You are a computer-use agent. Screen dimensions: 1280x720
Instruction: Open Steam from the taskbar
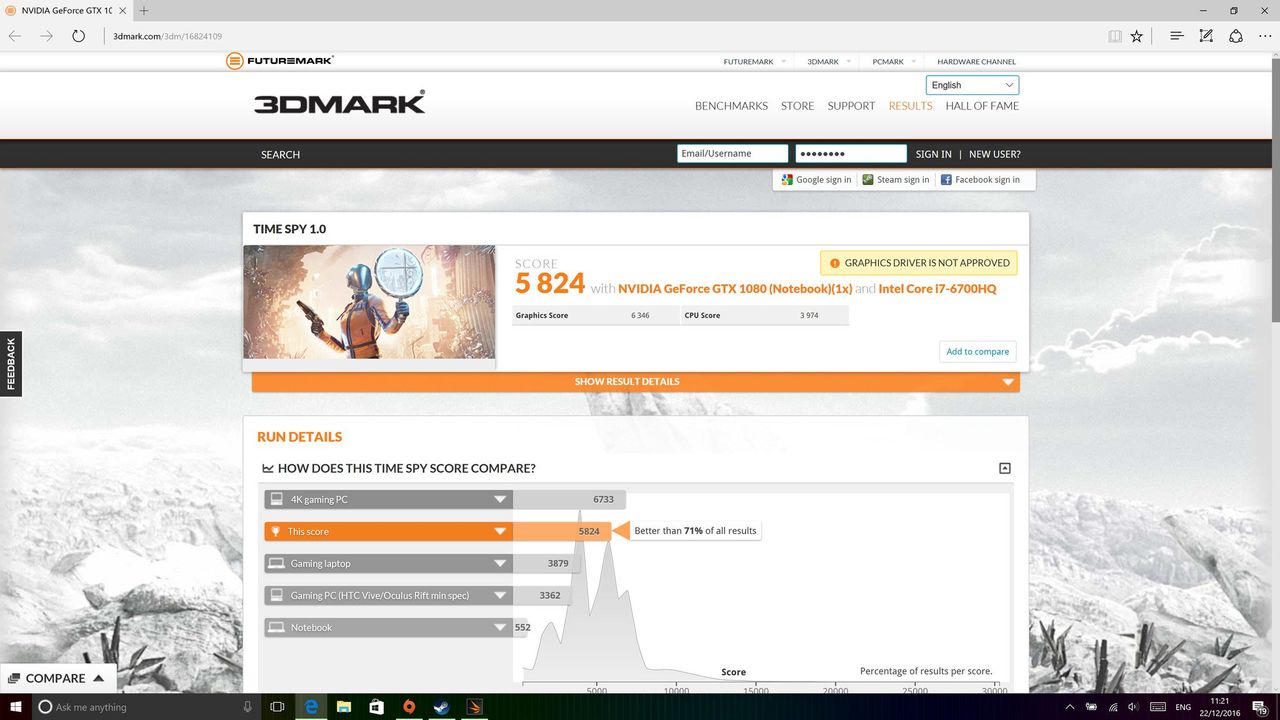tap(440, 707)
